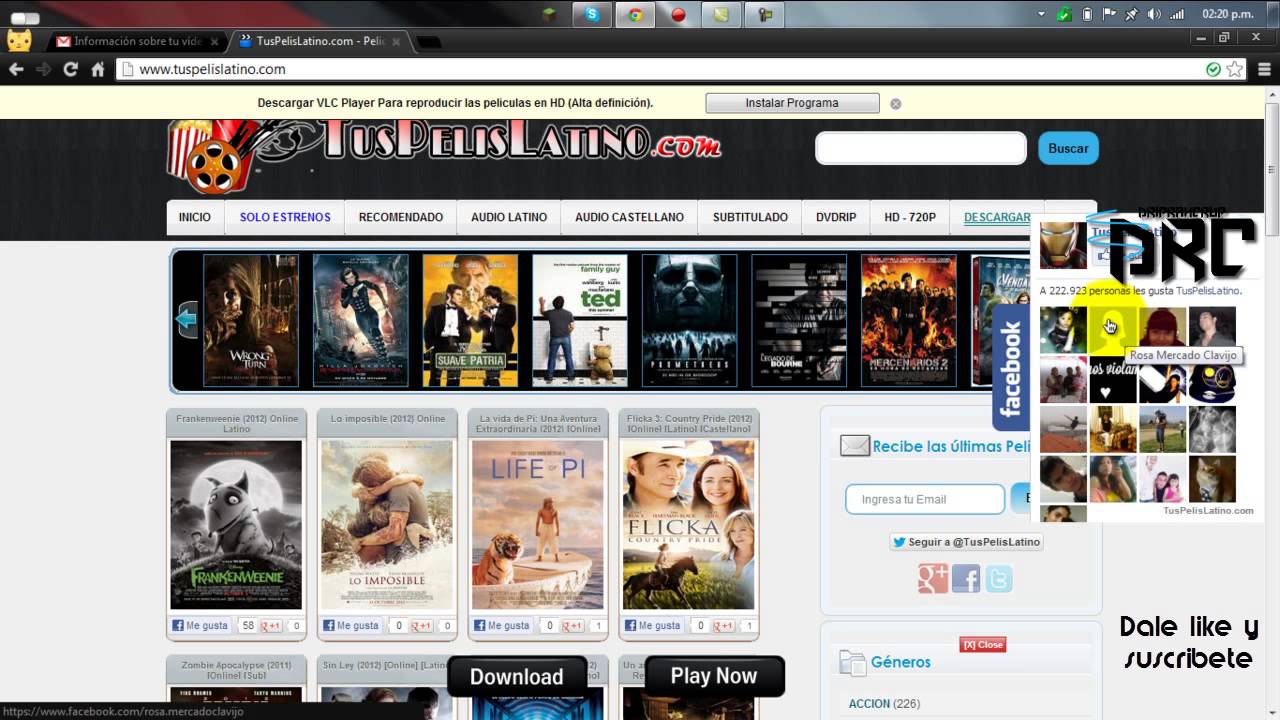Viewport: 1280px width, 720px height.
Task: Open the Chrome menu hamburger icon
Action: pos(1262,69)
